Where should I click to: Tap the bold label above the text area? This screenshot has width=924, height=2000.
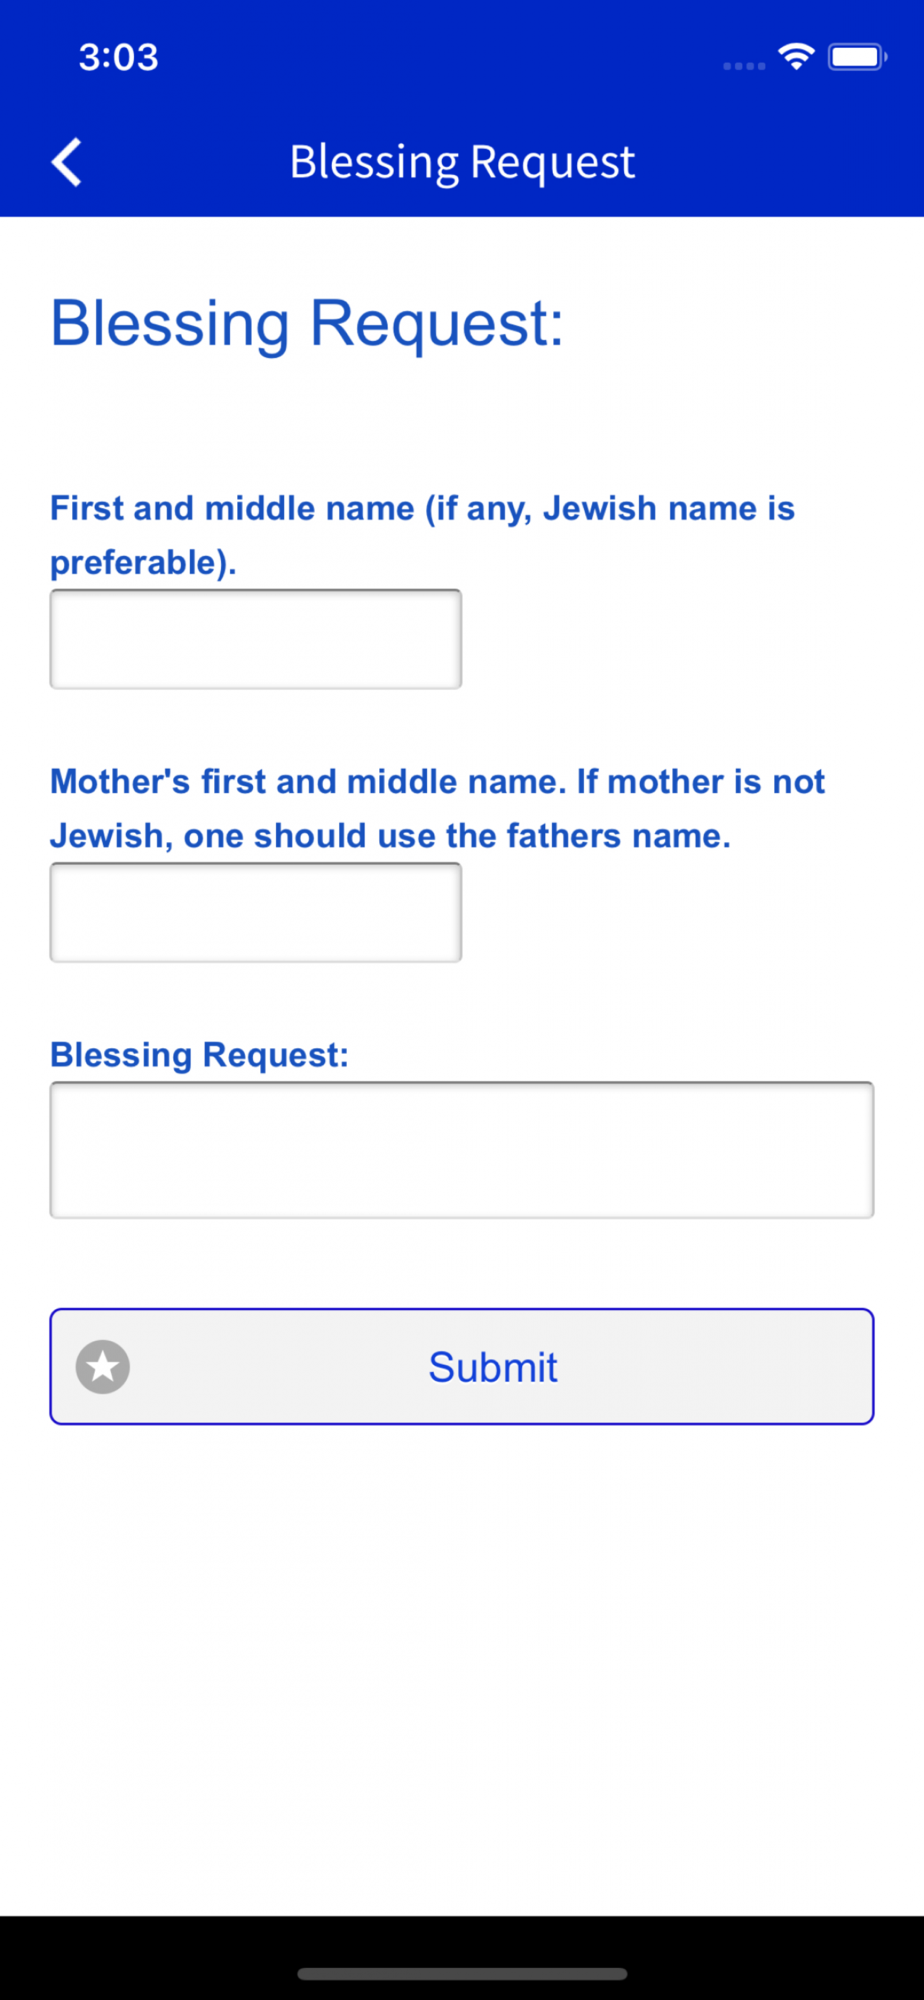200,1055
